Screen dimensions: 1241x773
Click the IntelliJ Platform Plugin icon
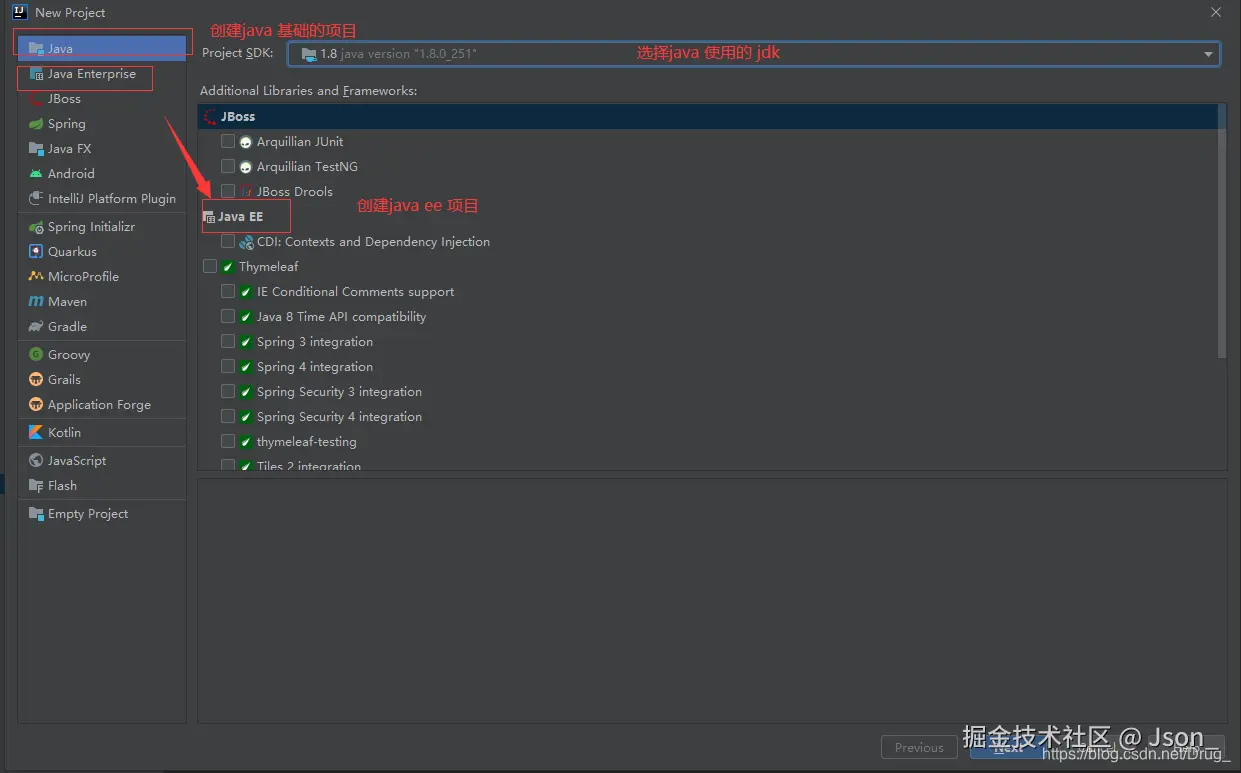(36, 199)
